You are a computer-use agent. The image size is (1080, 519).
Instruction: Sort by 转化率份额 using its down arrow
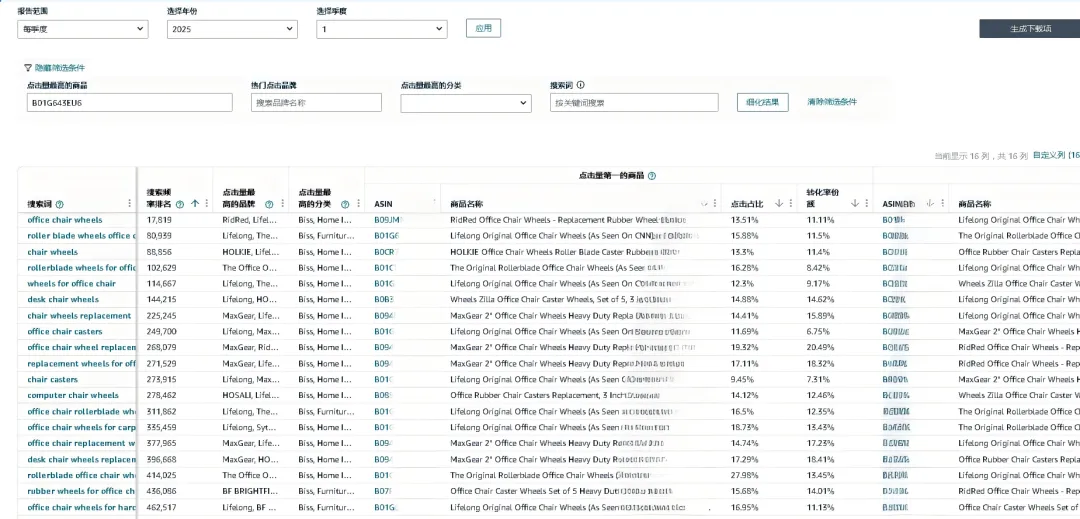tap(855, 204)
